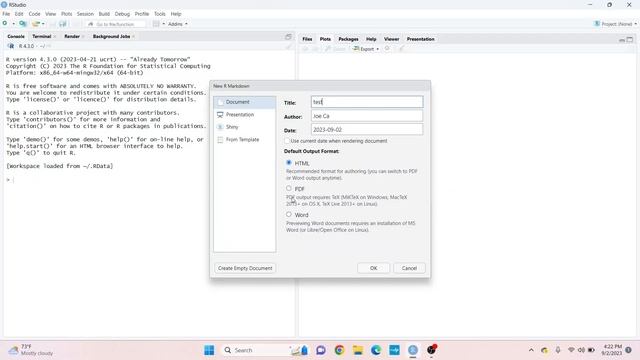Click the clear all plots broom icon

pyautogui.click(x=401, y=49)
